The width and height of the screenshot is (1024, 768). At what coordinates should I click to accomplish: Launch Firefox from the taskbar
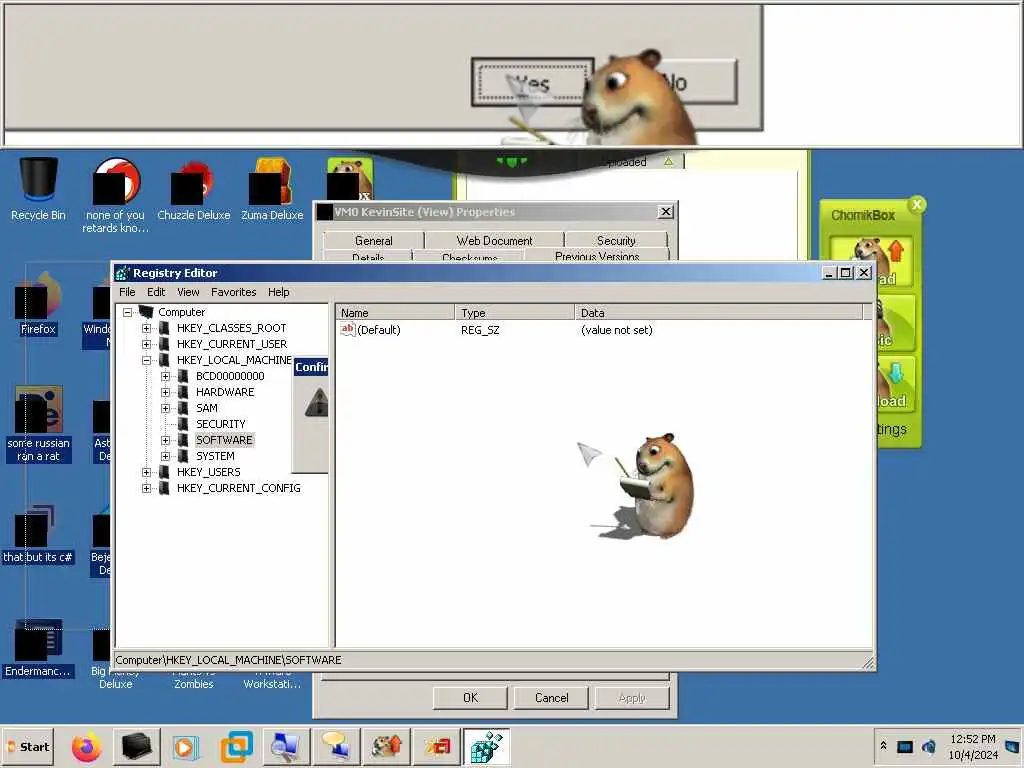pyautogui.click(x=86, y=747)
